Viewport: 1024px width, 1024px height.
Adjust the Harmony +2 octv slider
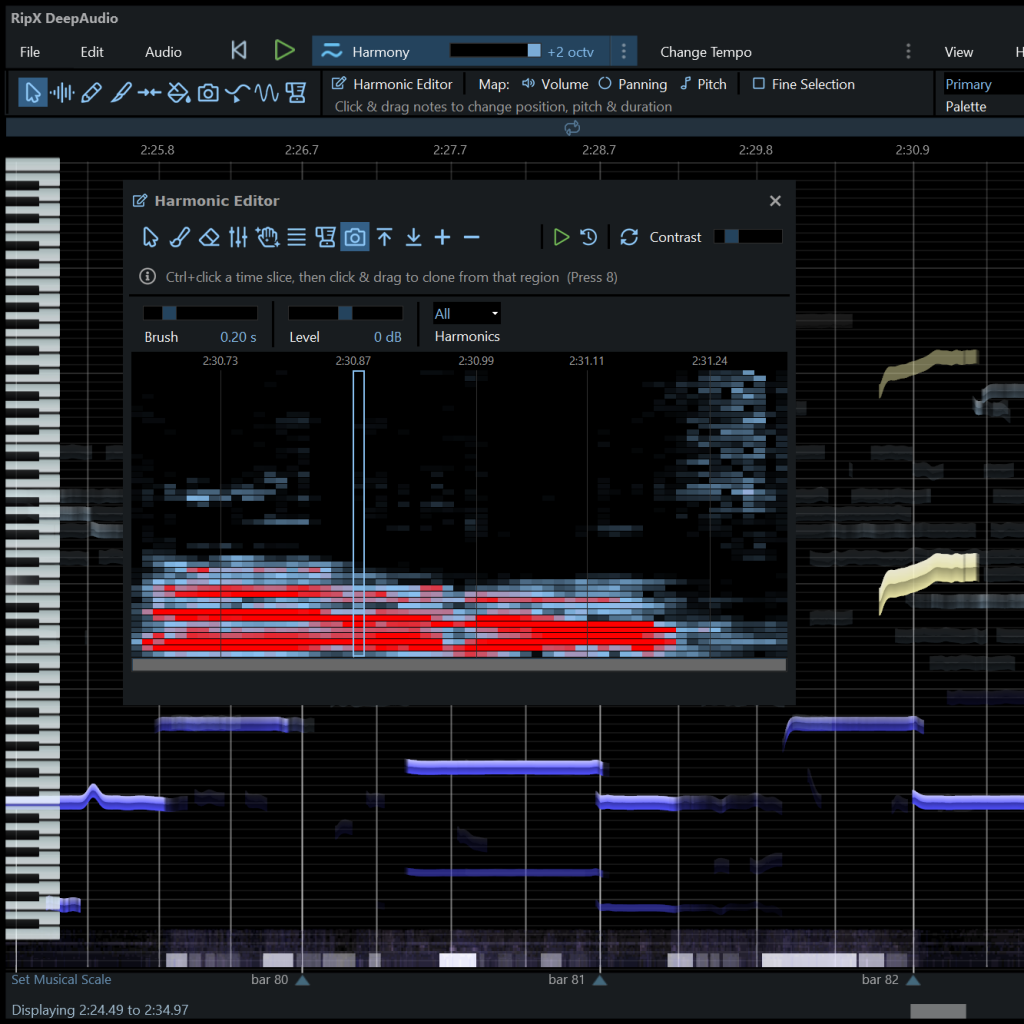(495, 51)
